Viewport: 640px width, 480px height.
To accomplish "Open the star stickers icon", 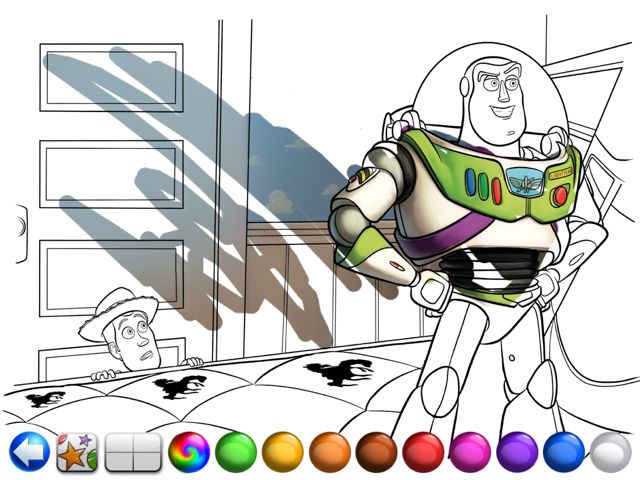I will [x=77, y=452].
